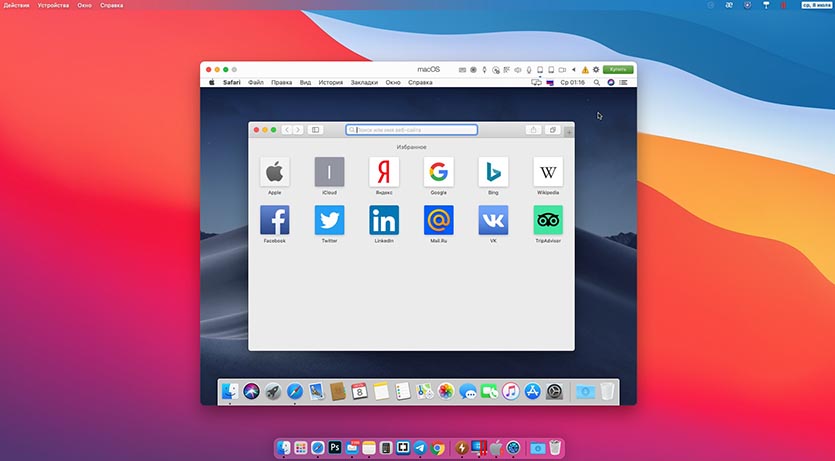Viewport: 835px width, 461px height.
Task: Open the Mail.Ru favorite tile
Action: 439,220
